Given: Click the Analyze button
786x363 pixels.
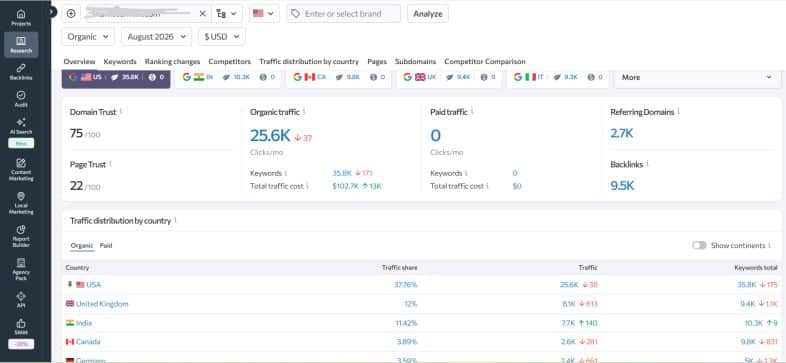Looking at the screenshot, I should pyautogui.click(x=428, y=14).
